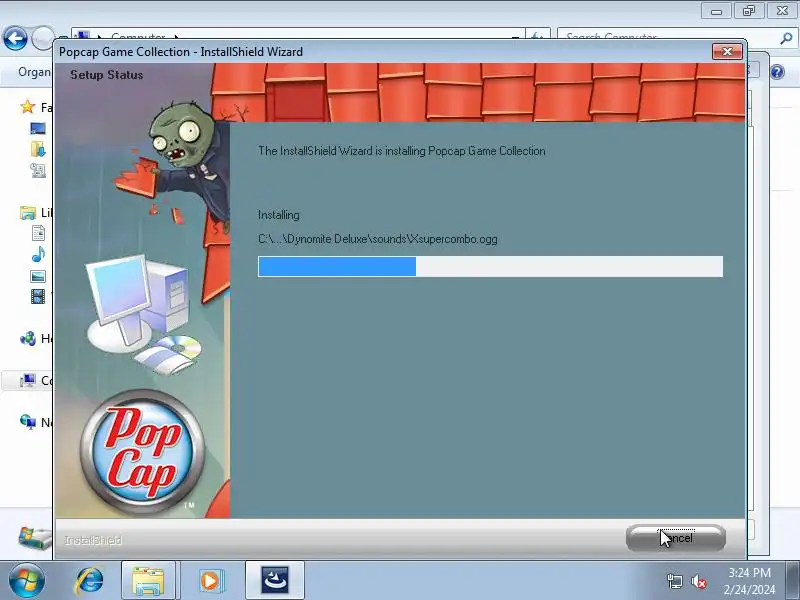This screenshot has width=800, height=600.
Task: Go back in the Explorer window
Action: pos(15,38)
